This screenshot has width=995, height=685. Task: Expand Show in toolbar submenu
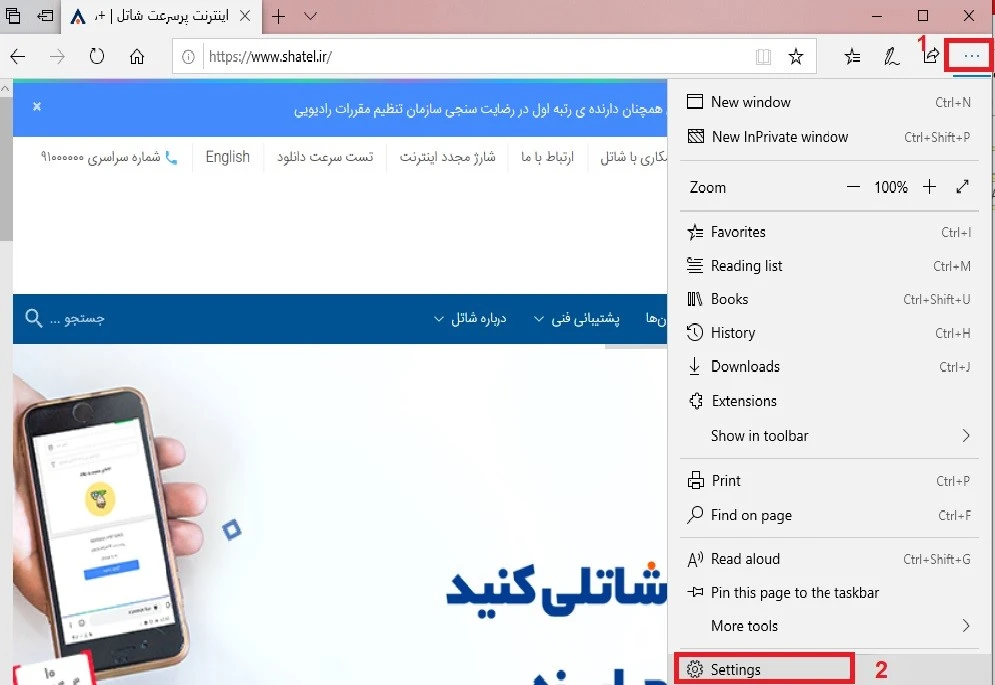point(829,436)
